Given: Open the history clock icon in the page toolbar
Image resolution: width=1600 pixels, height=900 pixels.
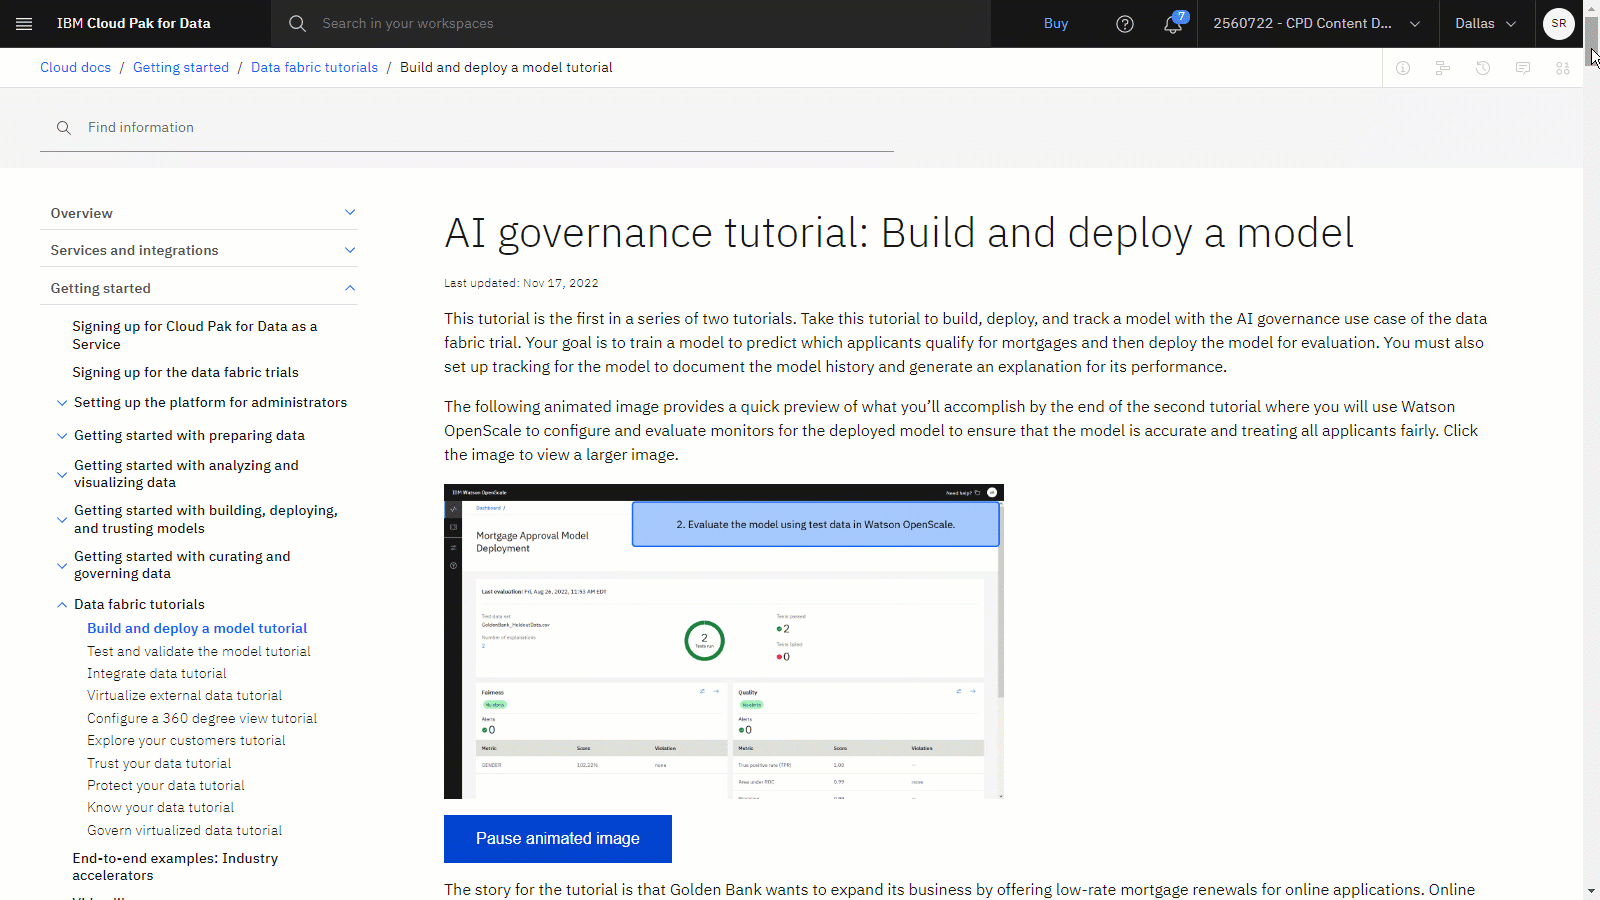Looking at the screenshot, I should (x=1483, y=68).
